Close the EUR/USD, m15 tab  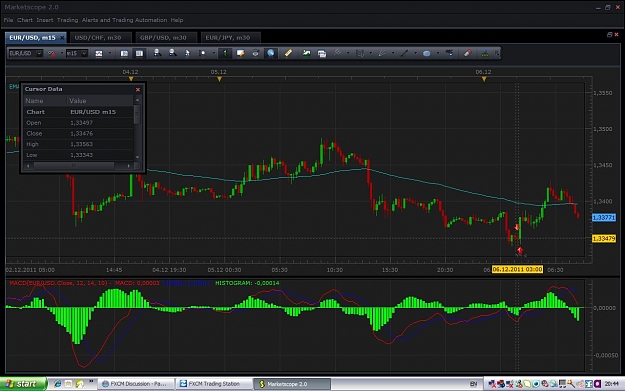click(x=62, y=38)
